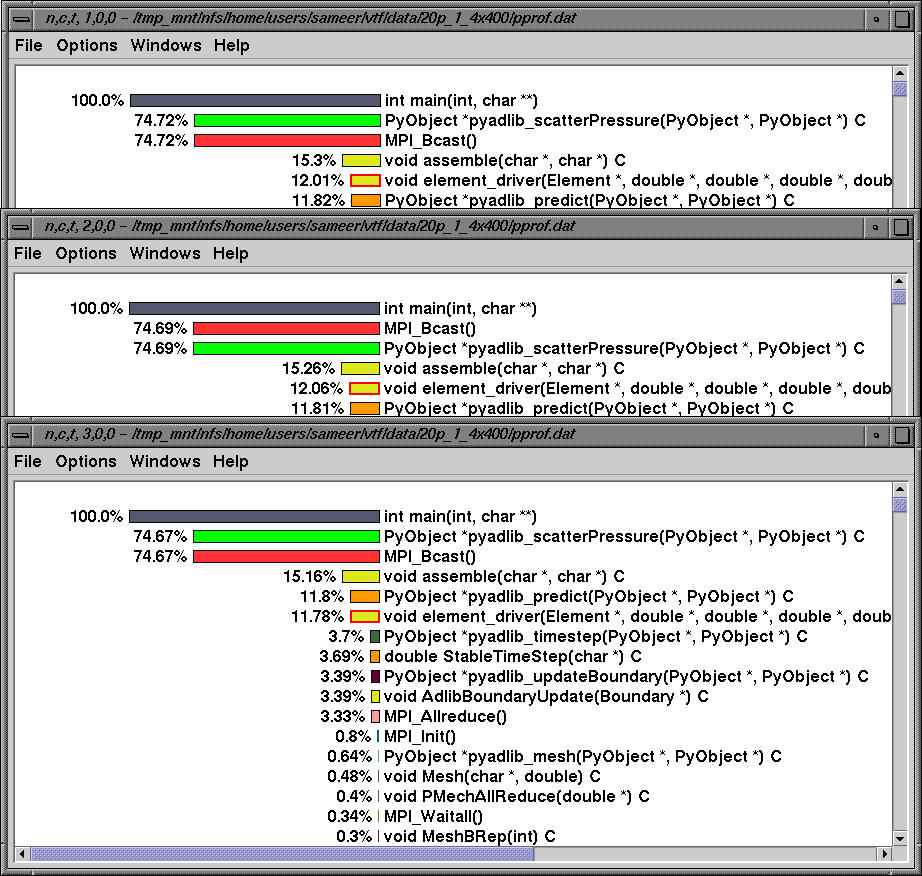Open File menu in the 1,0,0 window
This screenshot has height=876, width=922.
pyautogui.click(x=28, y=45)
